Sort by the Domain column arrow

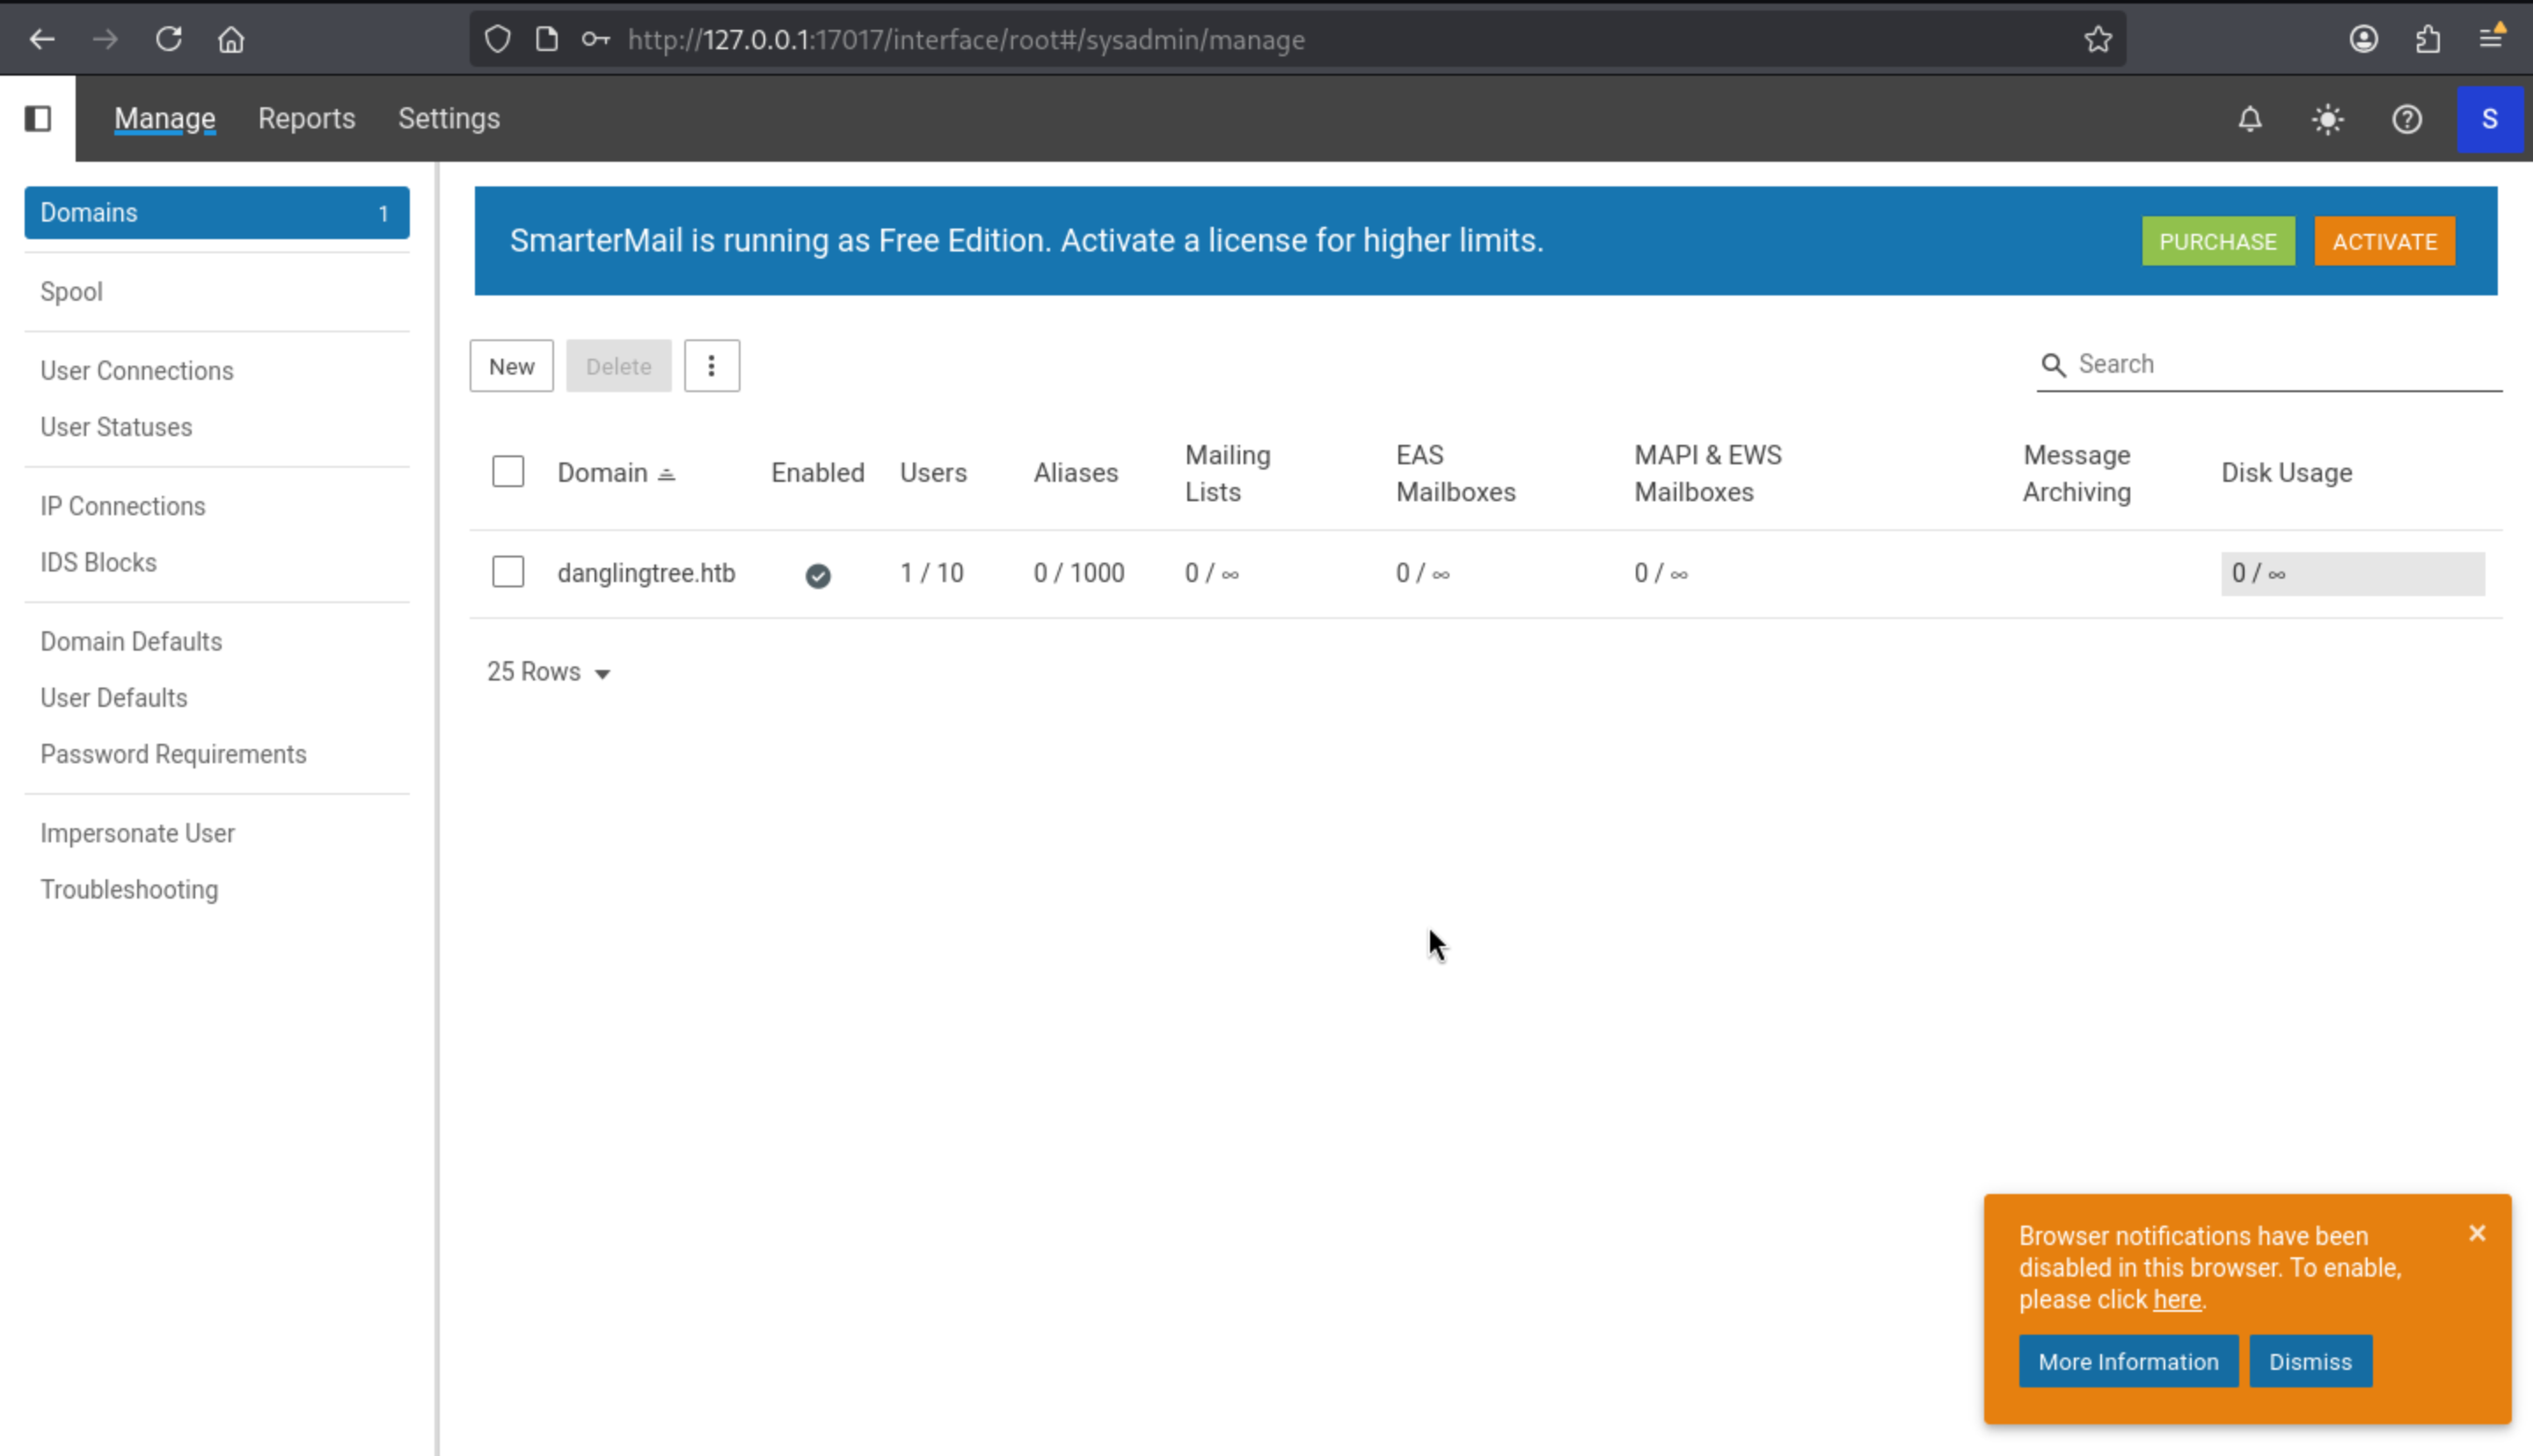click(x=667, y=474)
